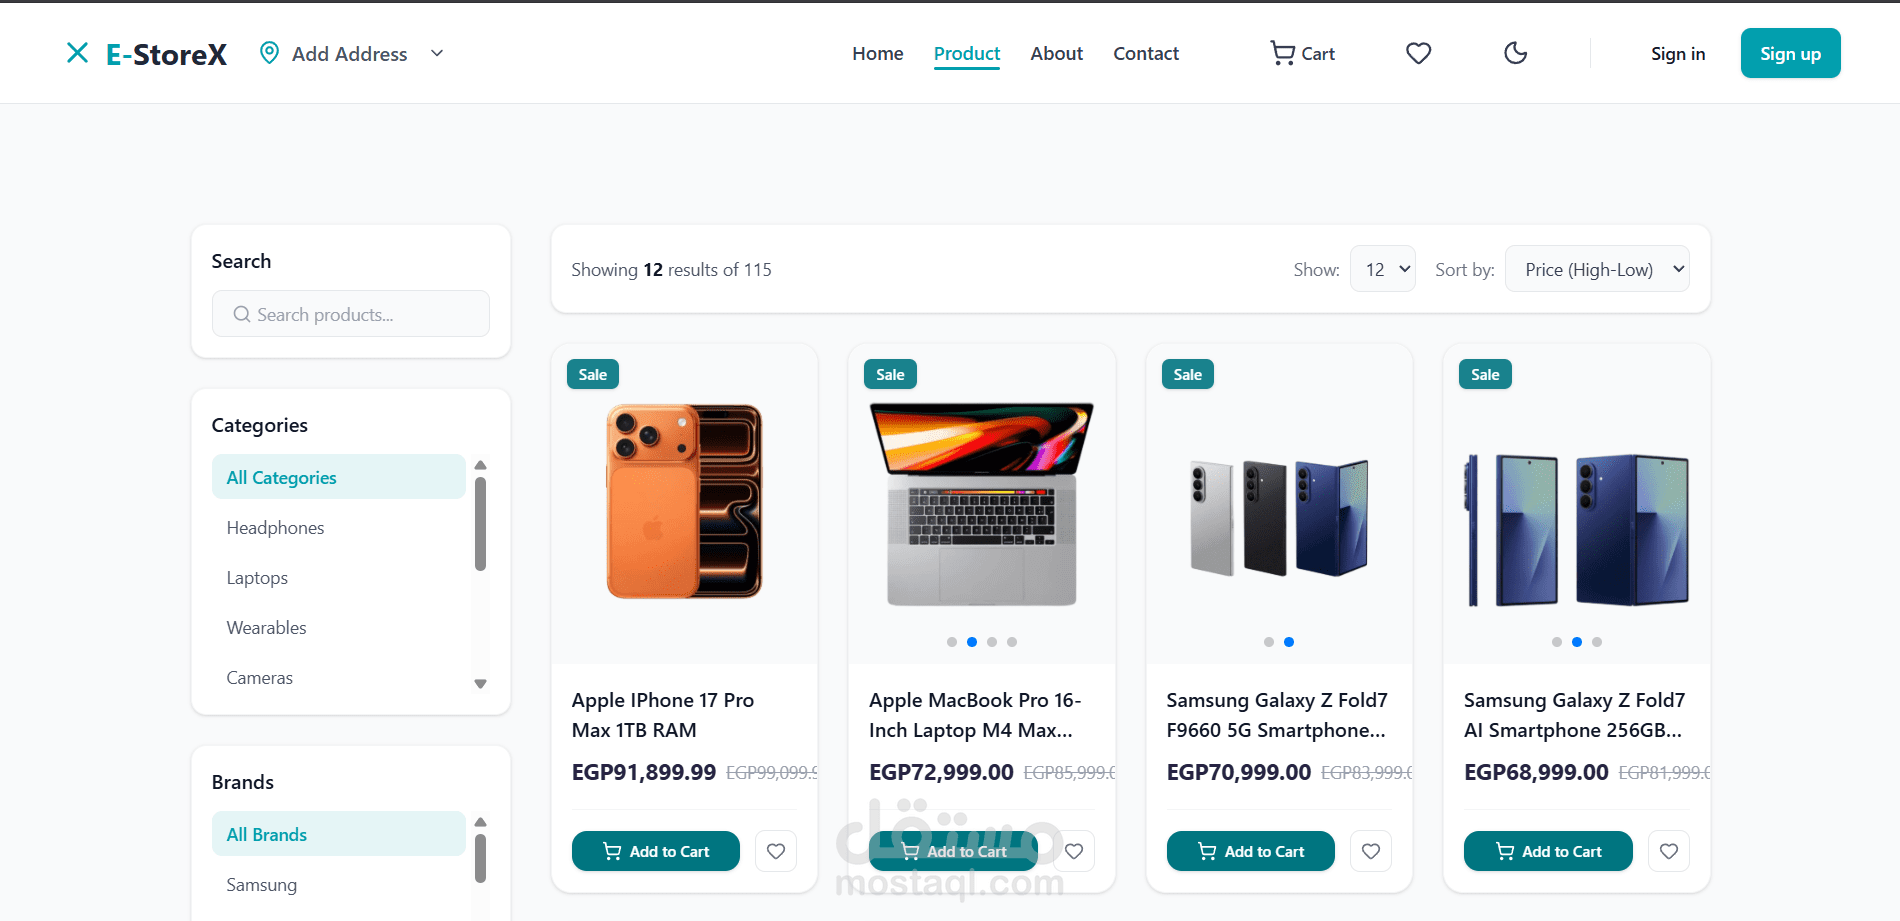Select first image dot on Fold7 F9660

click(x=1269, y=642)
